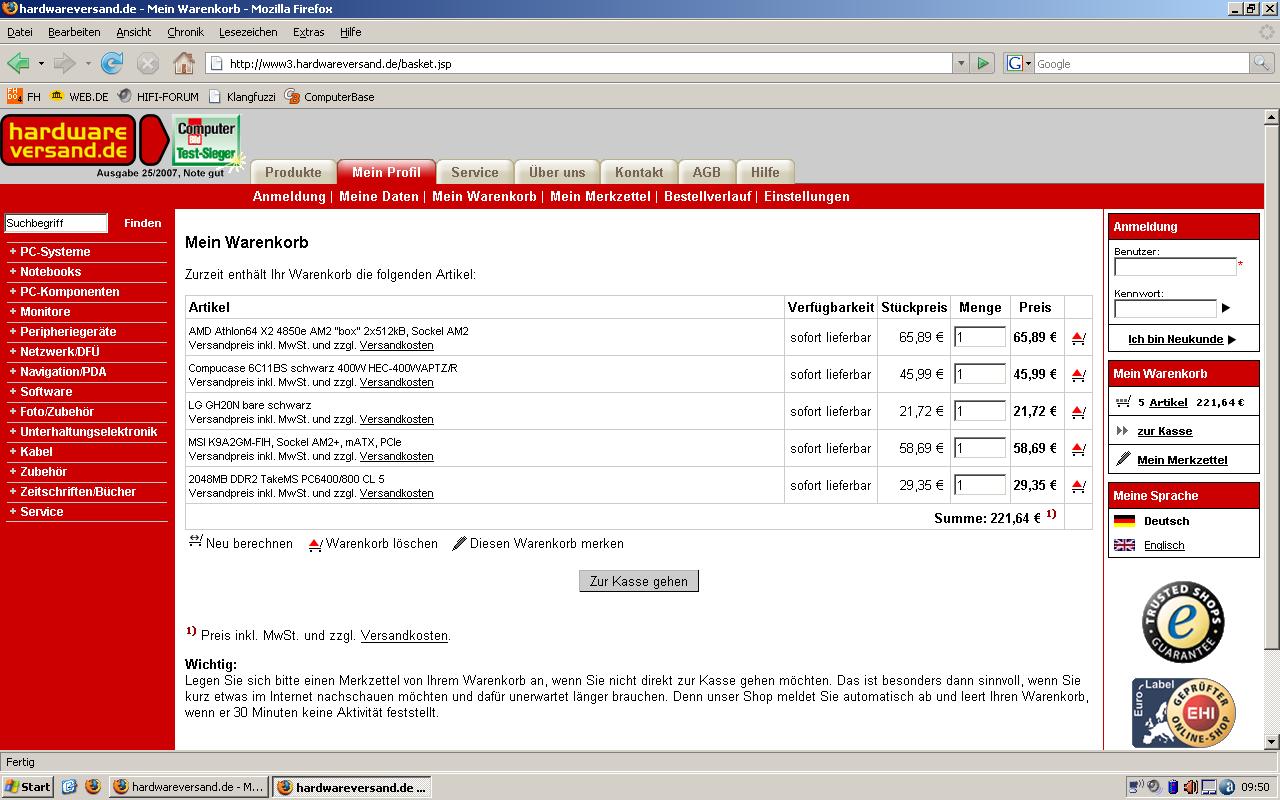Click the login arrow next to Kennwort
Screen dimensions: 1280x800
pos(1226,308)
